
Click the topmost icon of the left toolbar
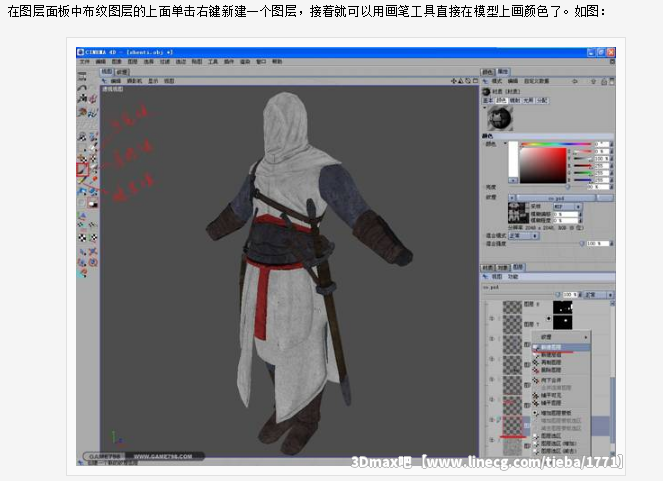click(x=82, y=76)
